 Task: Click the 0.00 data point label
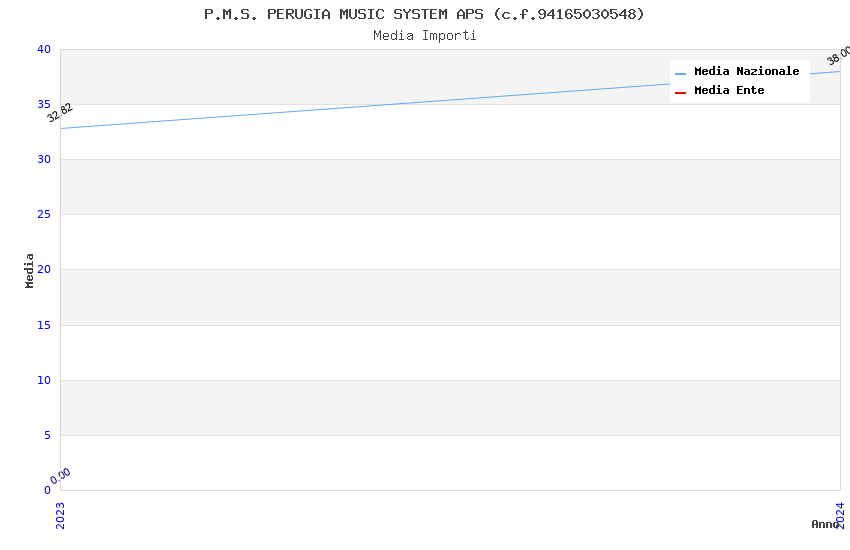(x=61, y=476)
